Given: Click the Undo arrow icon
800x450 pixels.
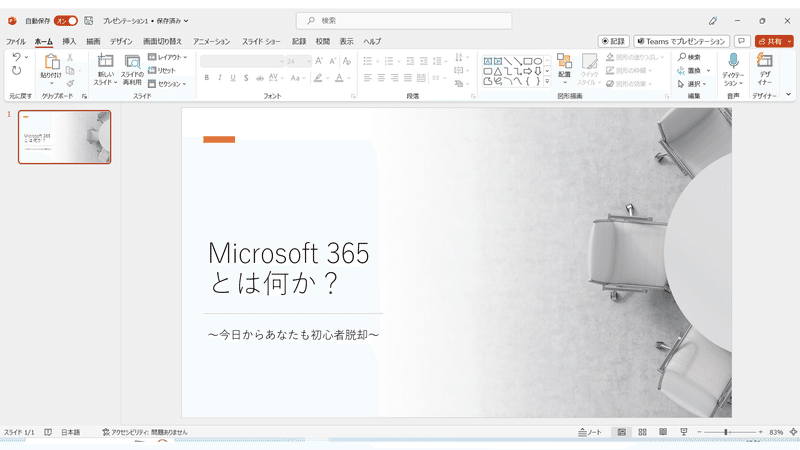Looking at the screenshot, I should click(16, 57).
